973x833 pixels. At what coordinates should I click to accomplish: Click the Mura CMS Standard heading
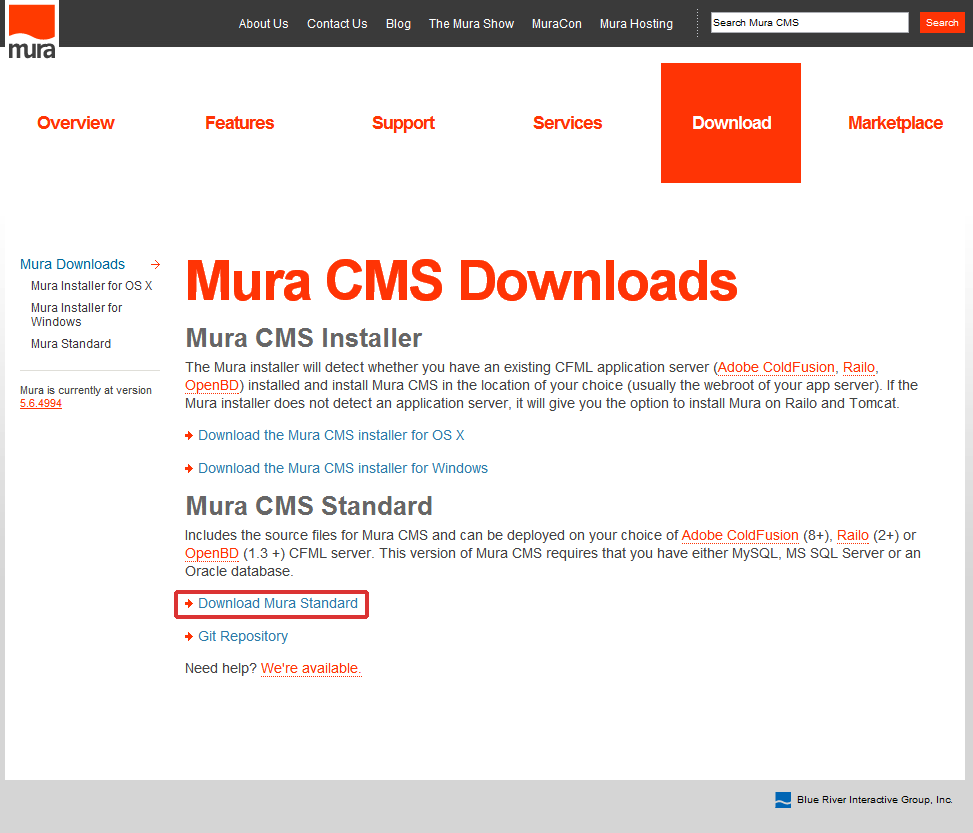pyautogui.click(x=308, y=506)
